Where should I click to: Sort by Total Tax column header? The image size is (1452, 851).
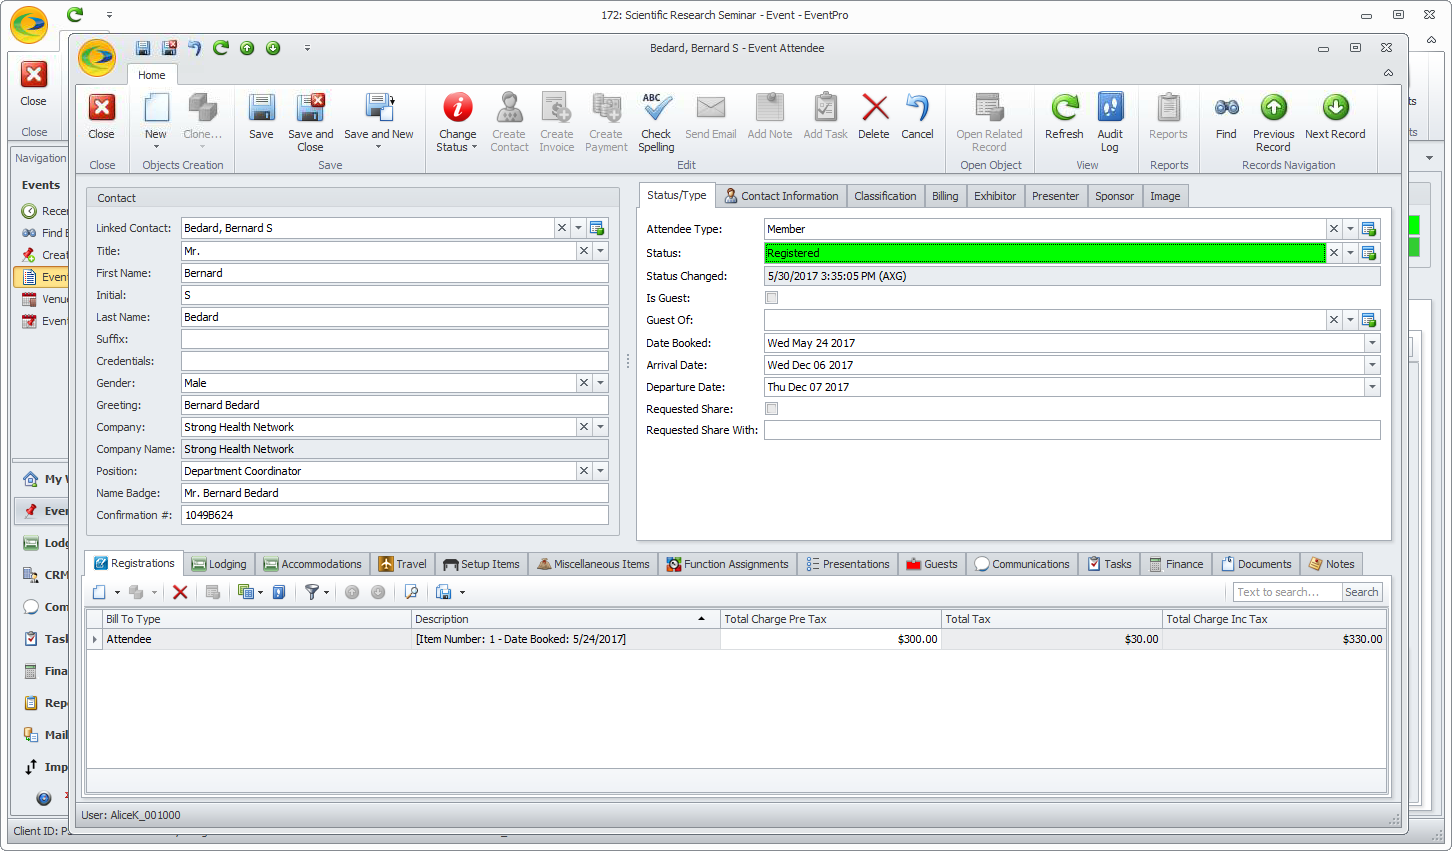[1052, 619]
